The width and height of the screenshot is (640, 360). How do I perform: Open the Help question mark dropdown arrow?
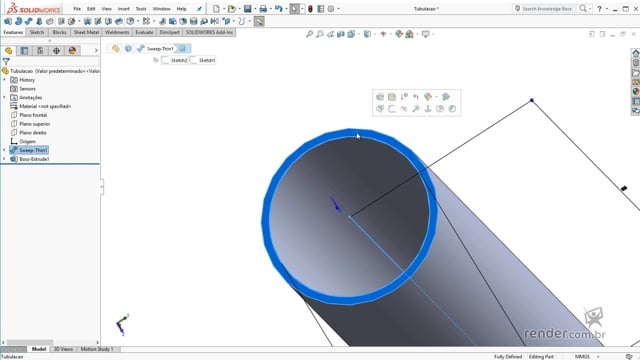coord(607,9)
